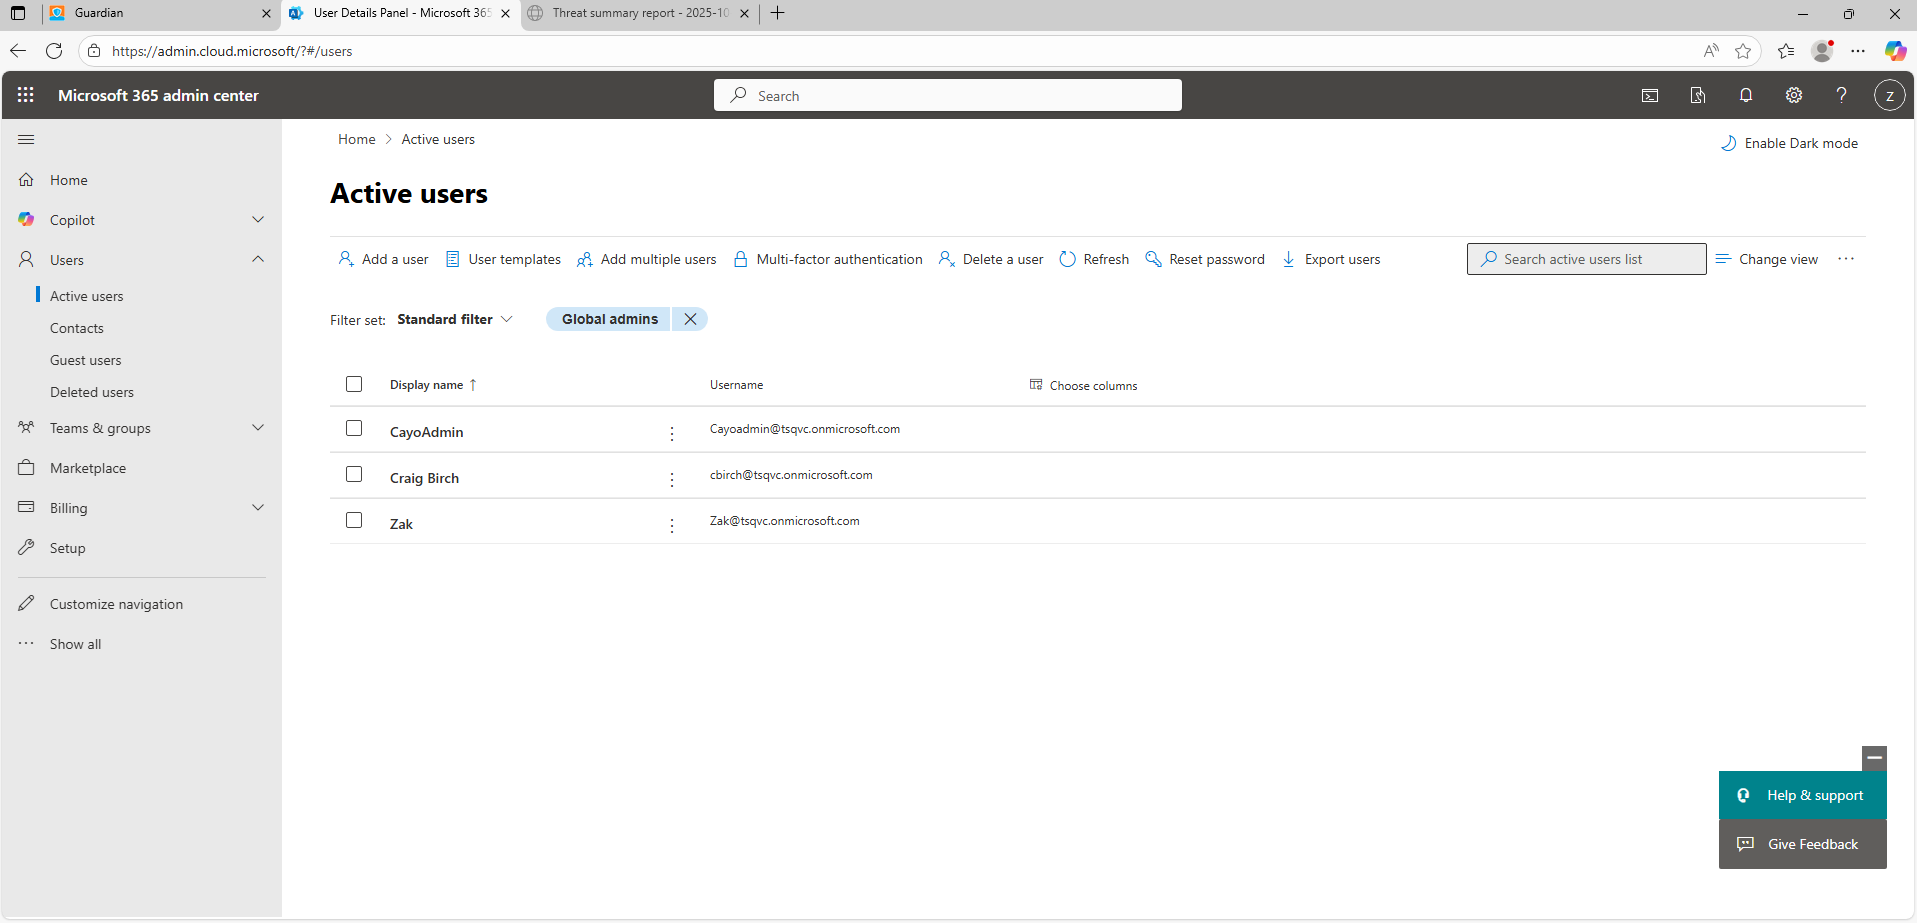Viewport: 1917px width, 923px height.
Task: Click the Enable Dark mode toggle
Action: point(1789,143)
